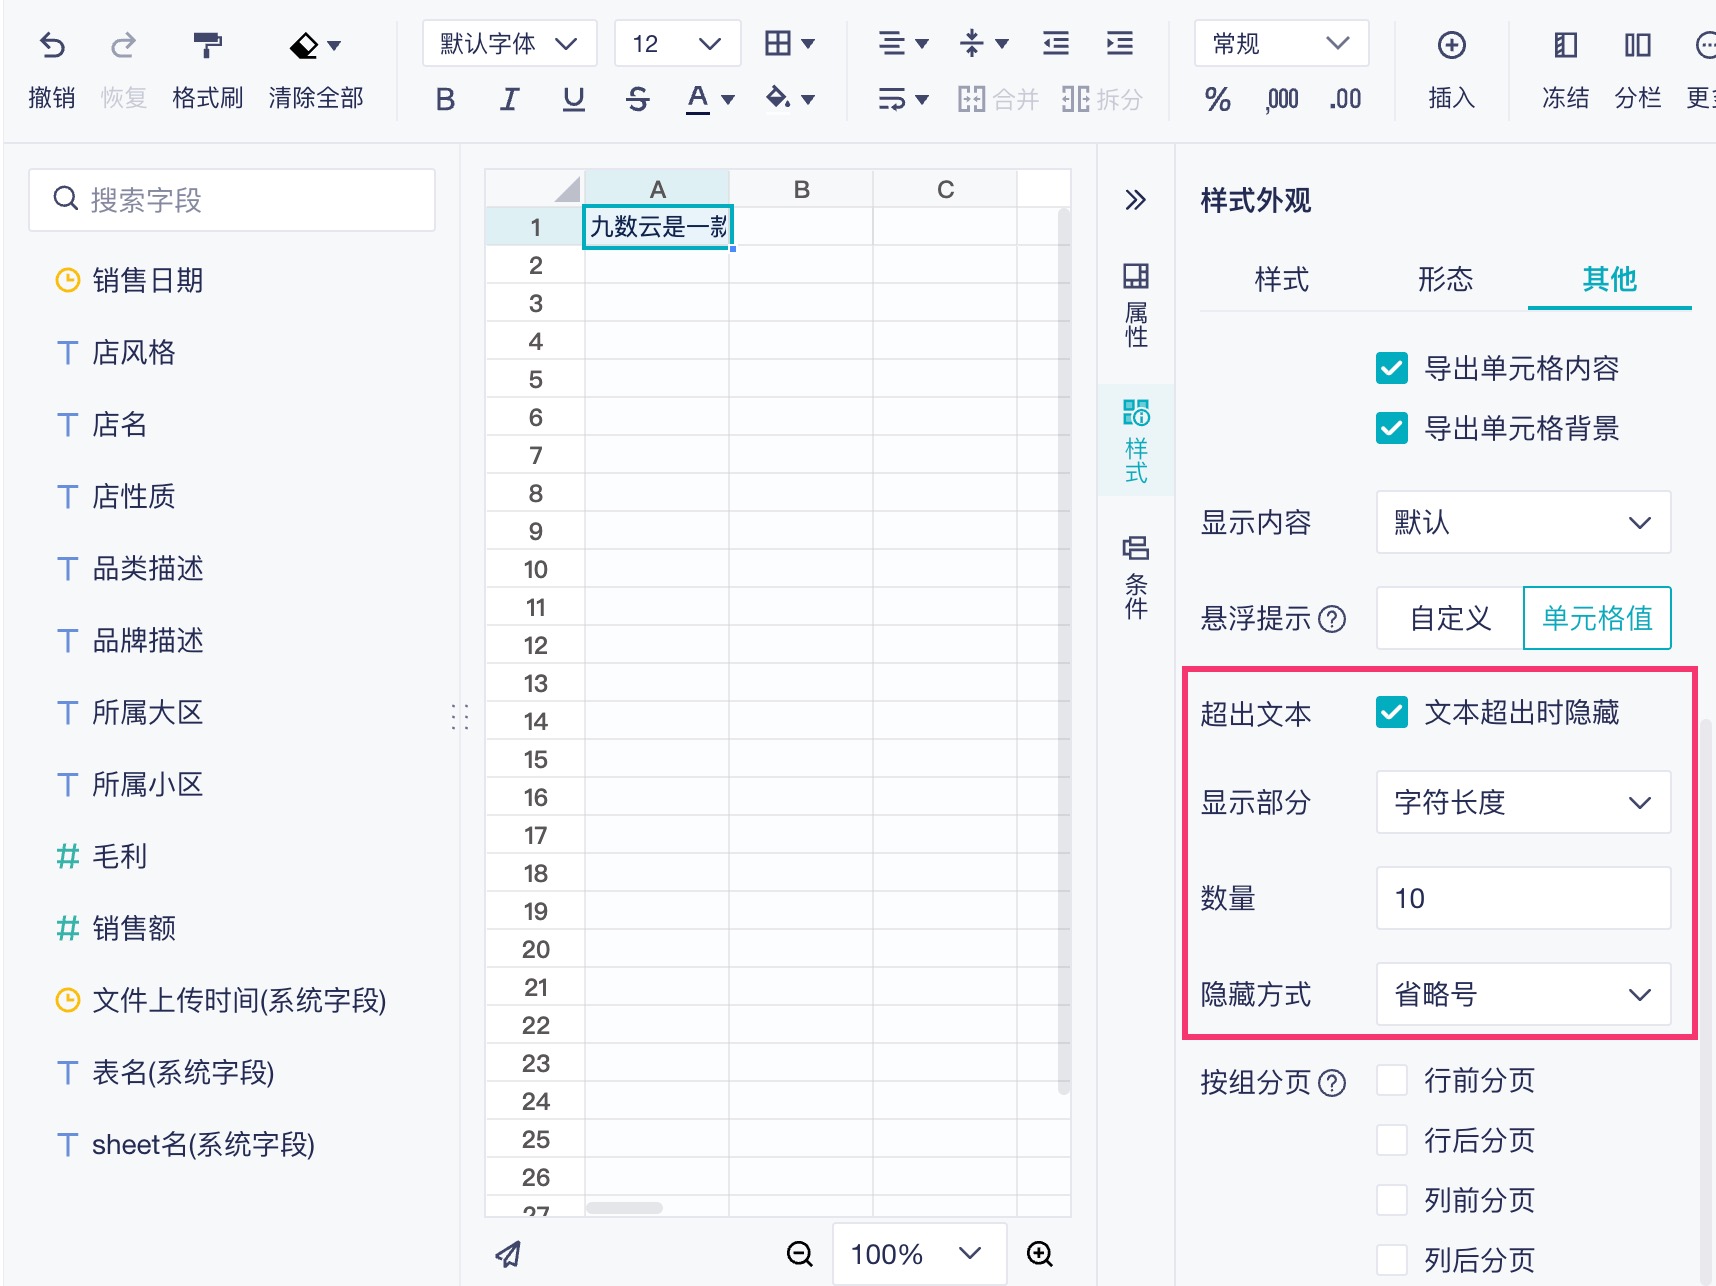The height and width of the screenshot is (1286, 1716).
Task: Click the merge cells (合并) button
Action: tap(998, 99)
